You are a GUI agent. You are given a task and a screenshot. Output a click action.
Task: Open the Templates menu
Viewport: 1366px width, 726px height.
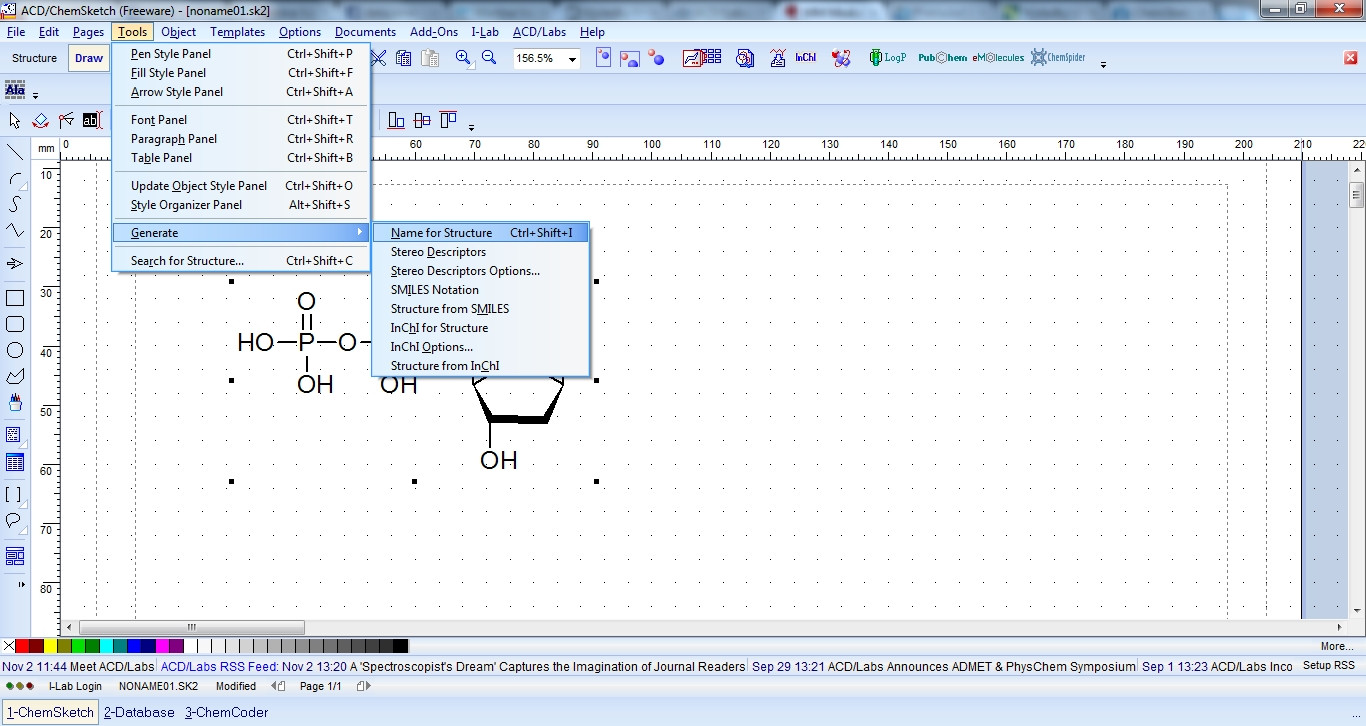click(238, 32)
